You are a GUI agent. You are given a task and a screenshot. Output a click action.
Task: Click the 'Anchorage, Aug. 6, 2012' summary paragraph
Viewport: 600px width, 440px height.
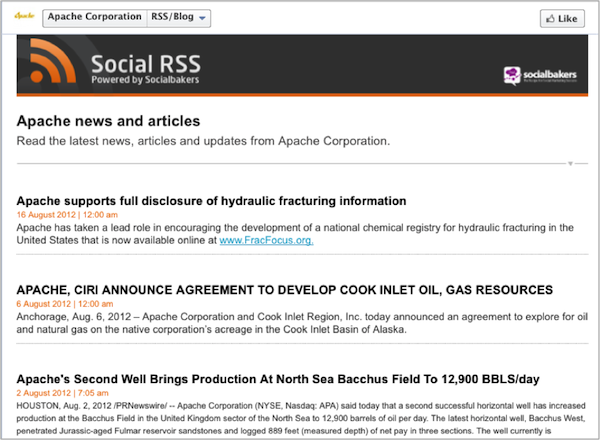pos(302,323)
